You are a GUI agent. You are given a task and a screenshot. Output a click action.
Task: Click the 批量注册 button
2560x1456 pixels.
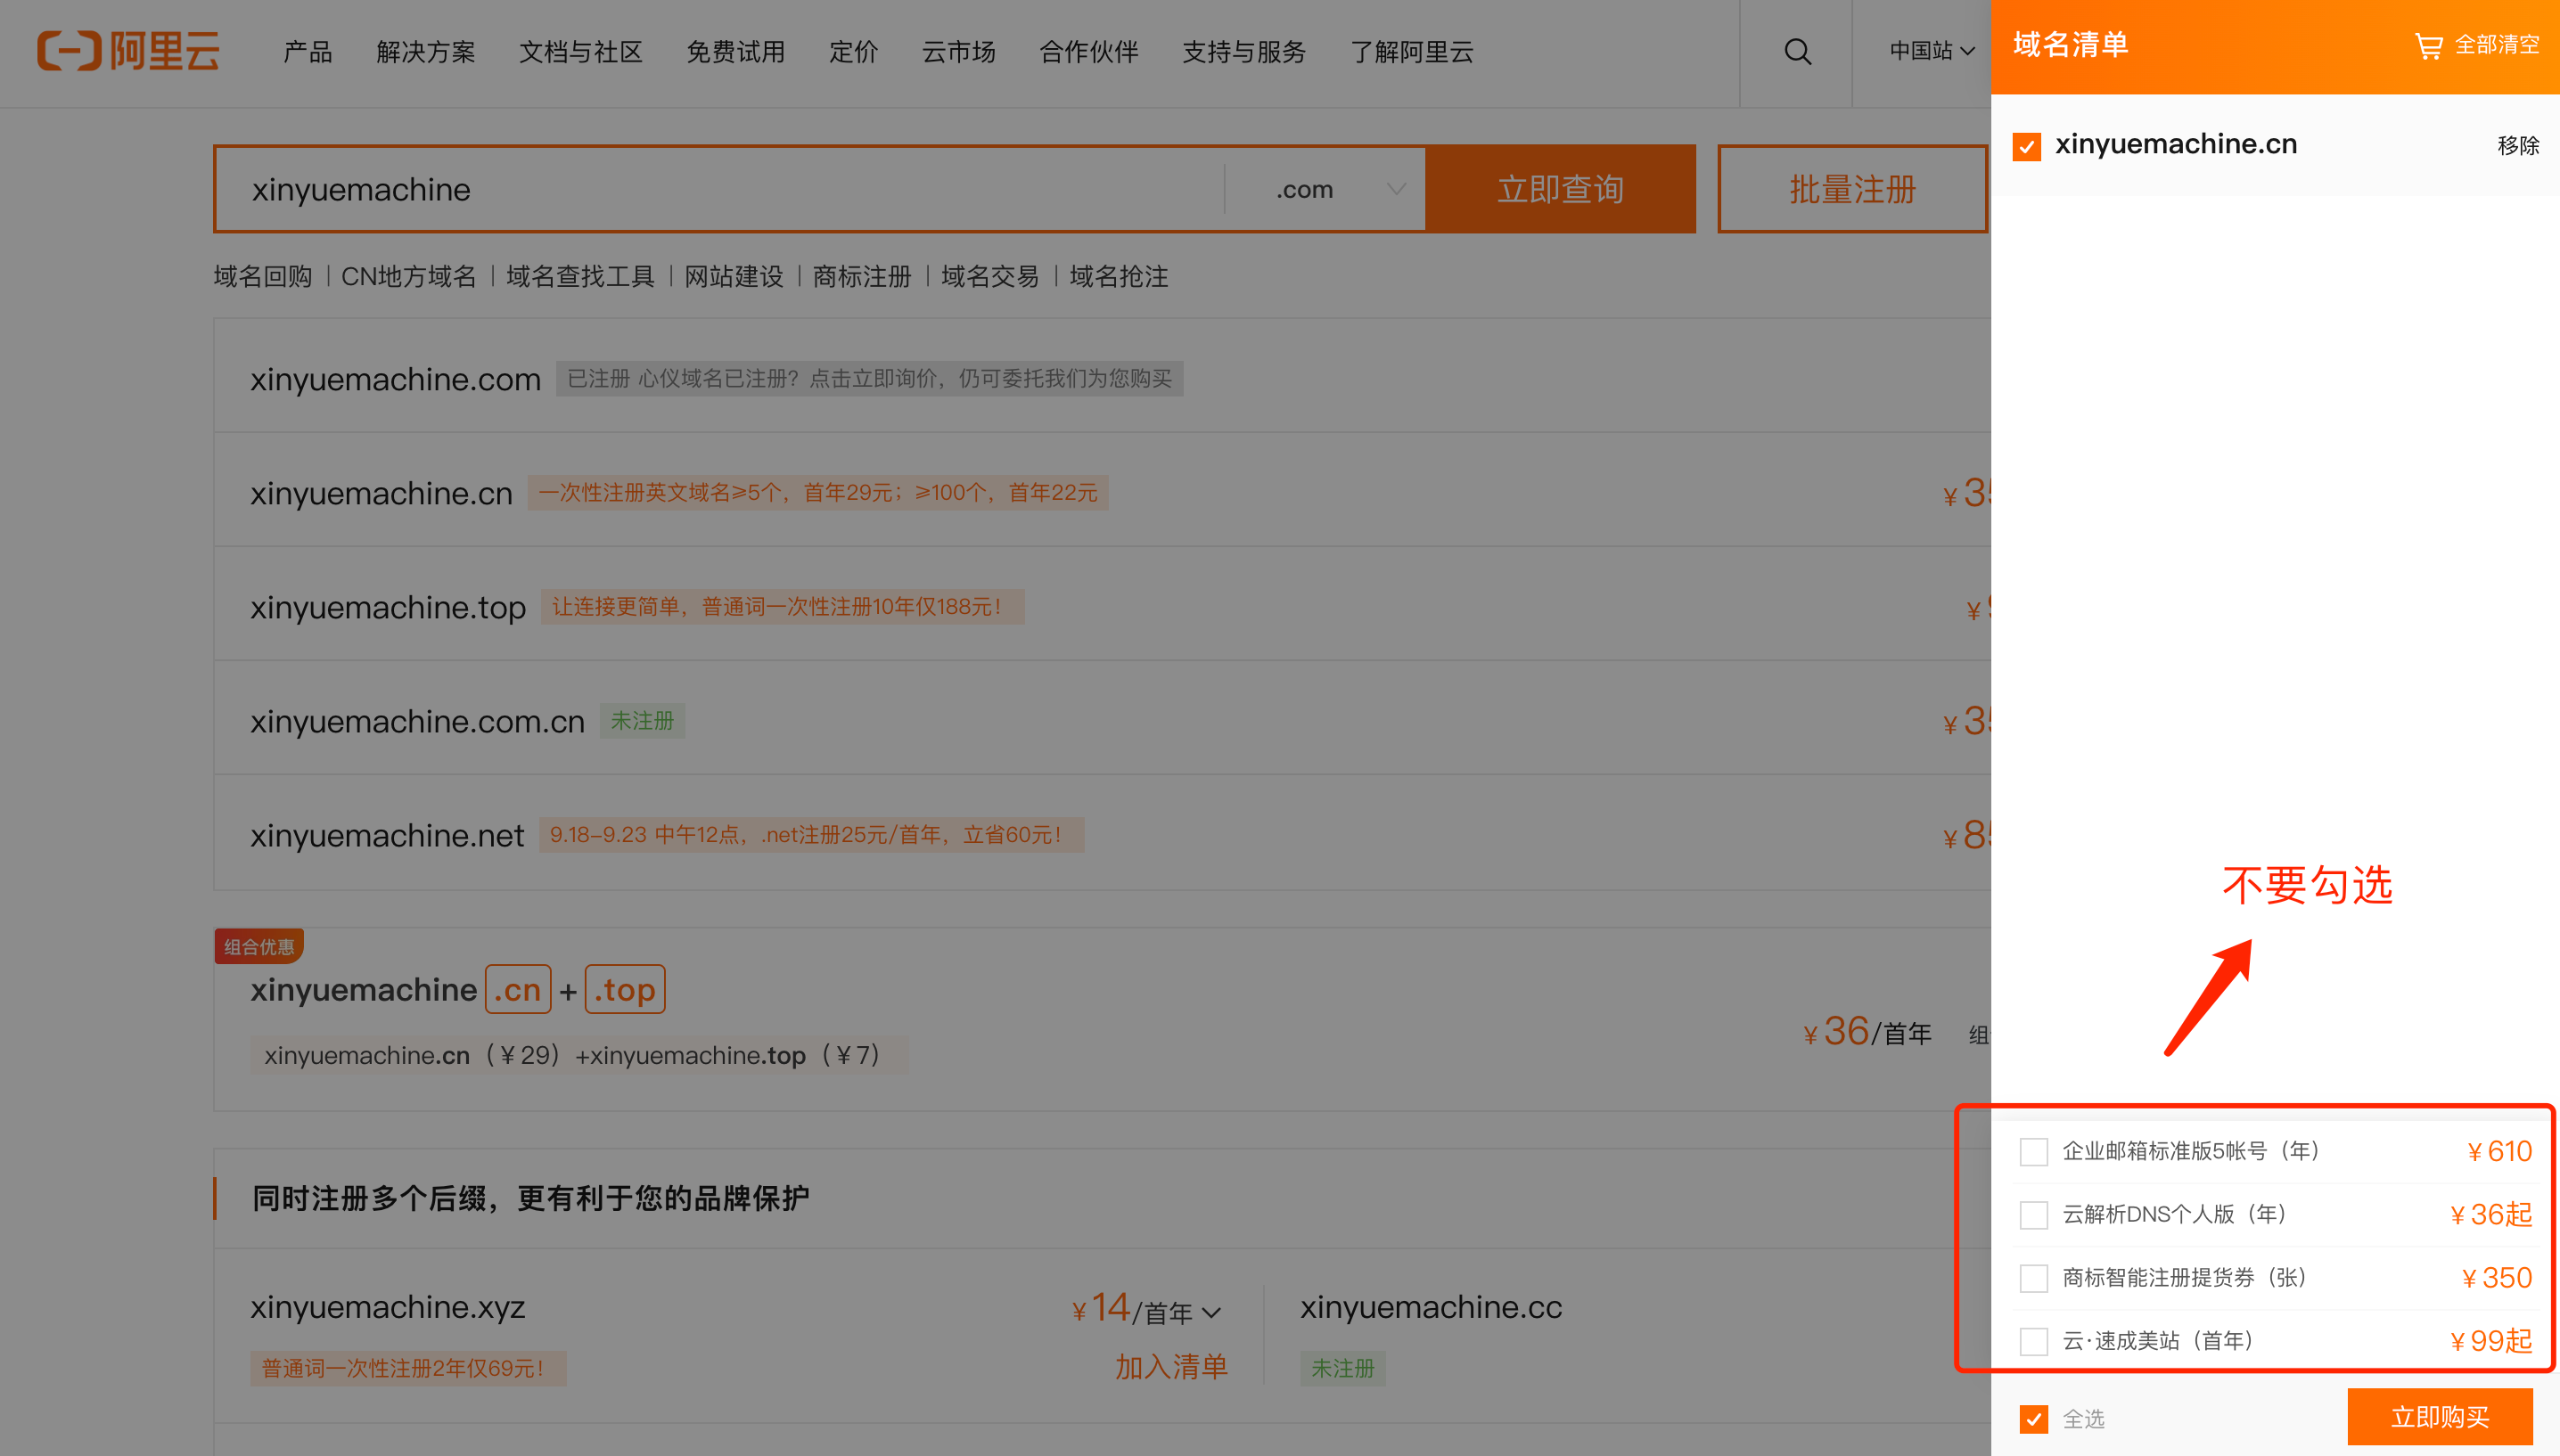(x=1852, y=189)
